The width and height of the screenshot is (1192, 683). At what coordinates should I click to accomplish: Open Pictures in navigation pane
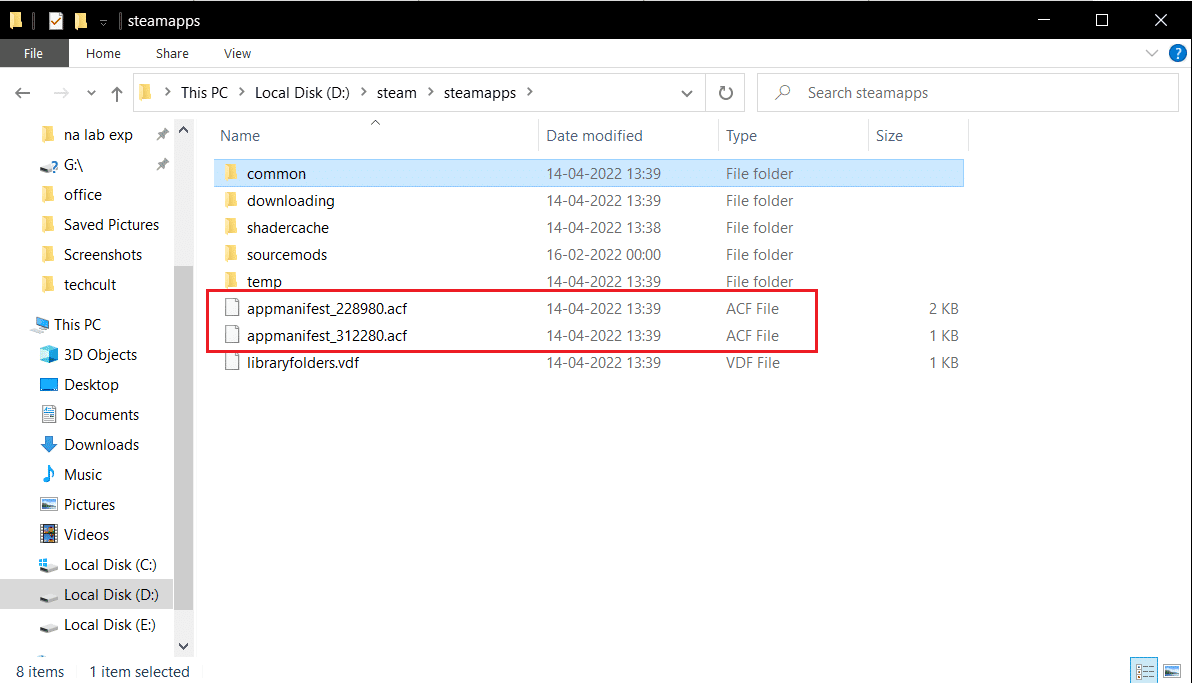coord(89,505)
